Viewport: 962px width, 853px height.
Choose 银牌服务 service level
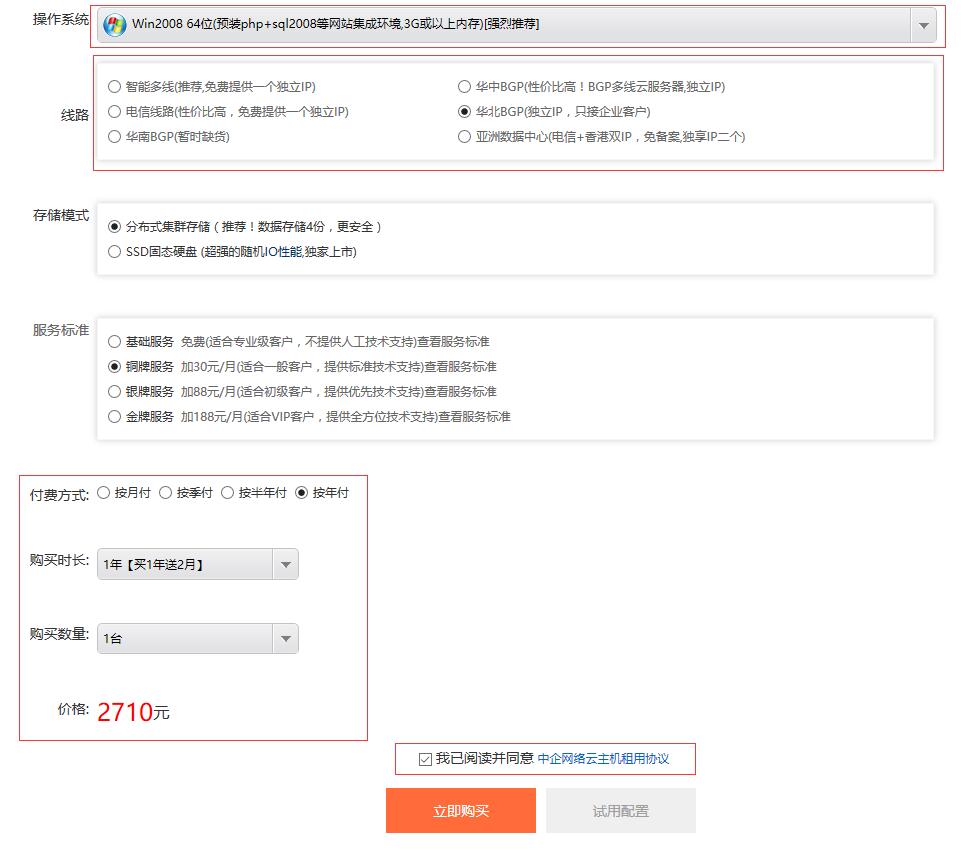115,392
